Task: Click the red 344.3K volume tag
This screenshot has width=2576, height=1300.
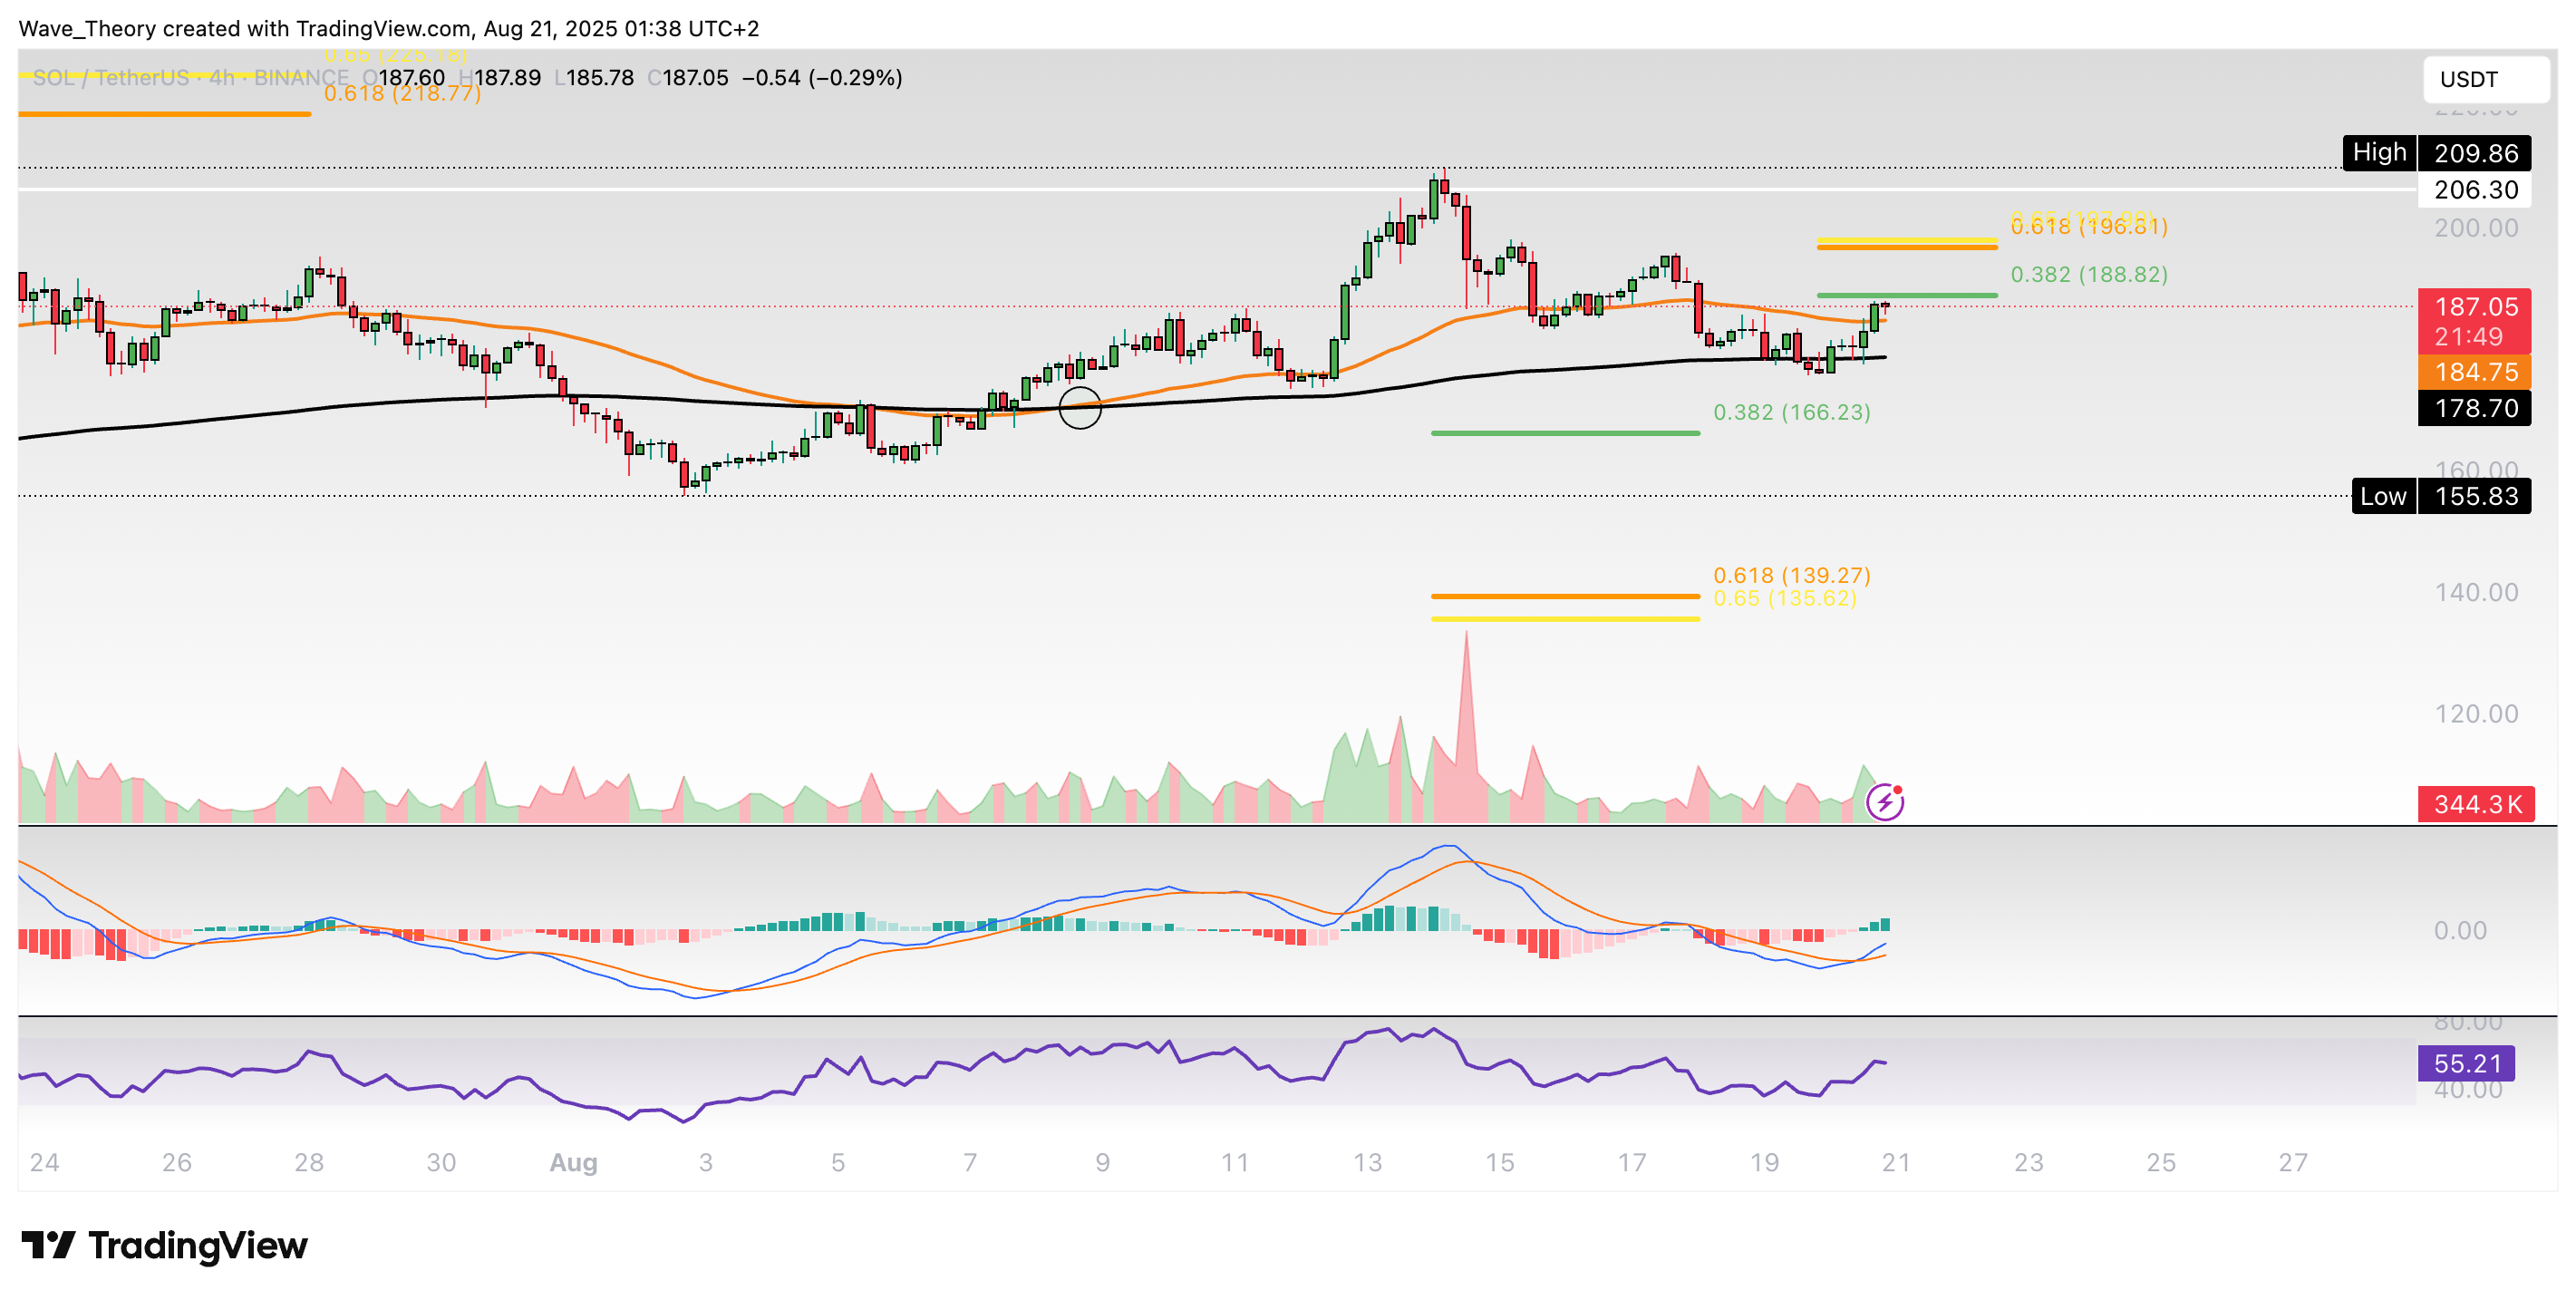Action: tap(2476, 804)
